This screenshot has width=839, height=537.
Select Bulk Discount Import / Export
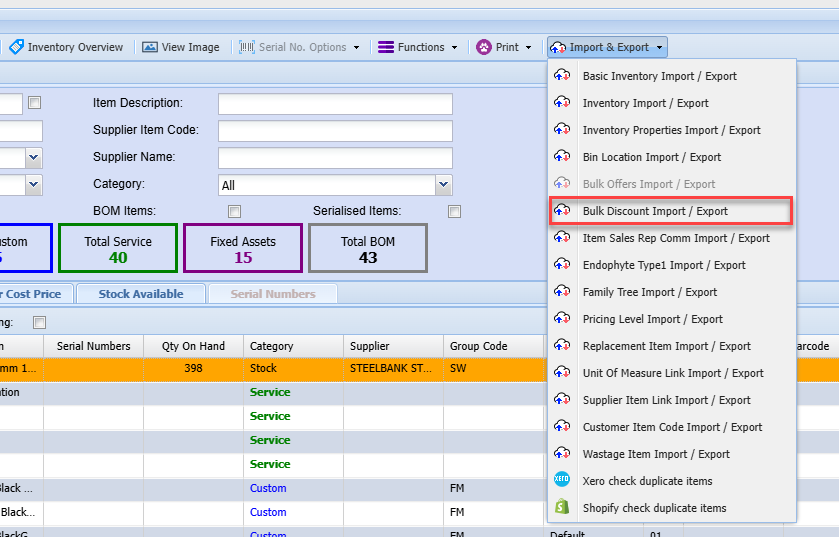pos(655,211)
